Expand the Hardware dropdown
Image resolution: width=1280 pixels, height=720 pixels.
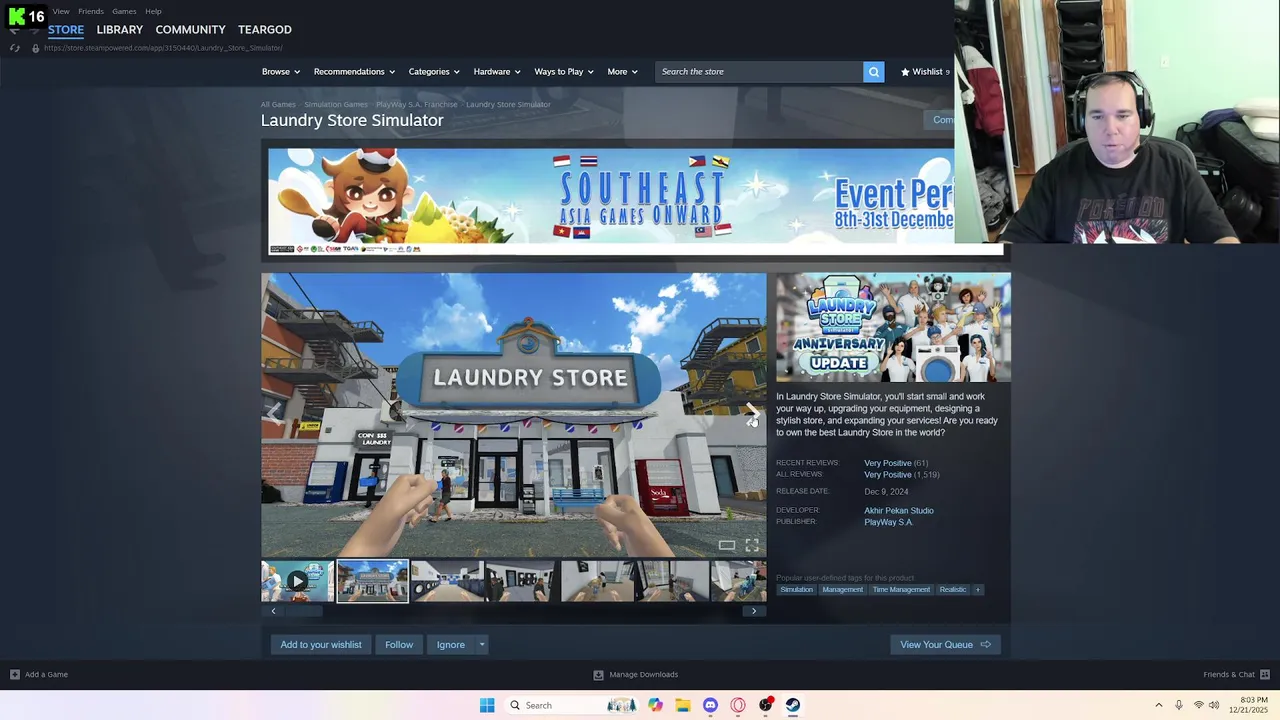click(x=497, y=72)
